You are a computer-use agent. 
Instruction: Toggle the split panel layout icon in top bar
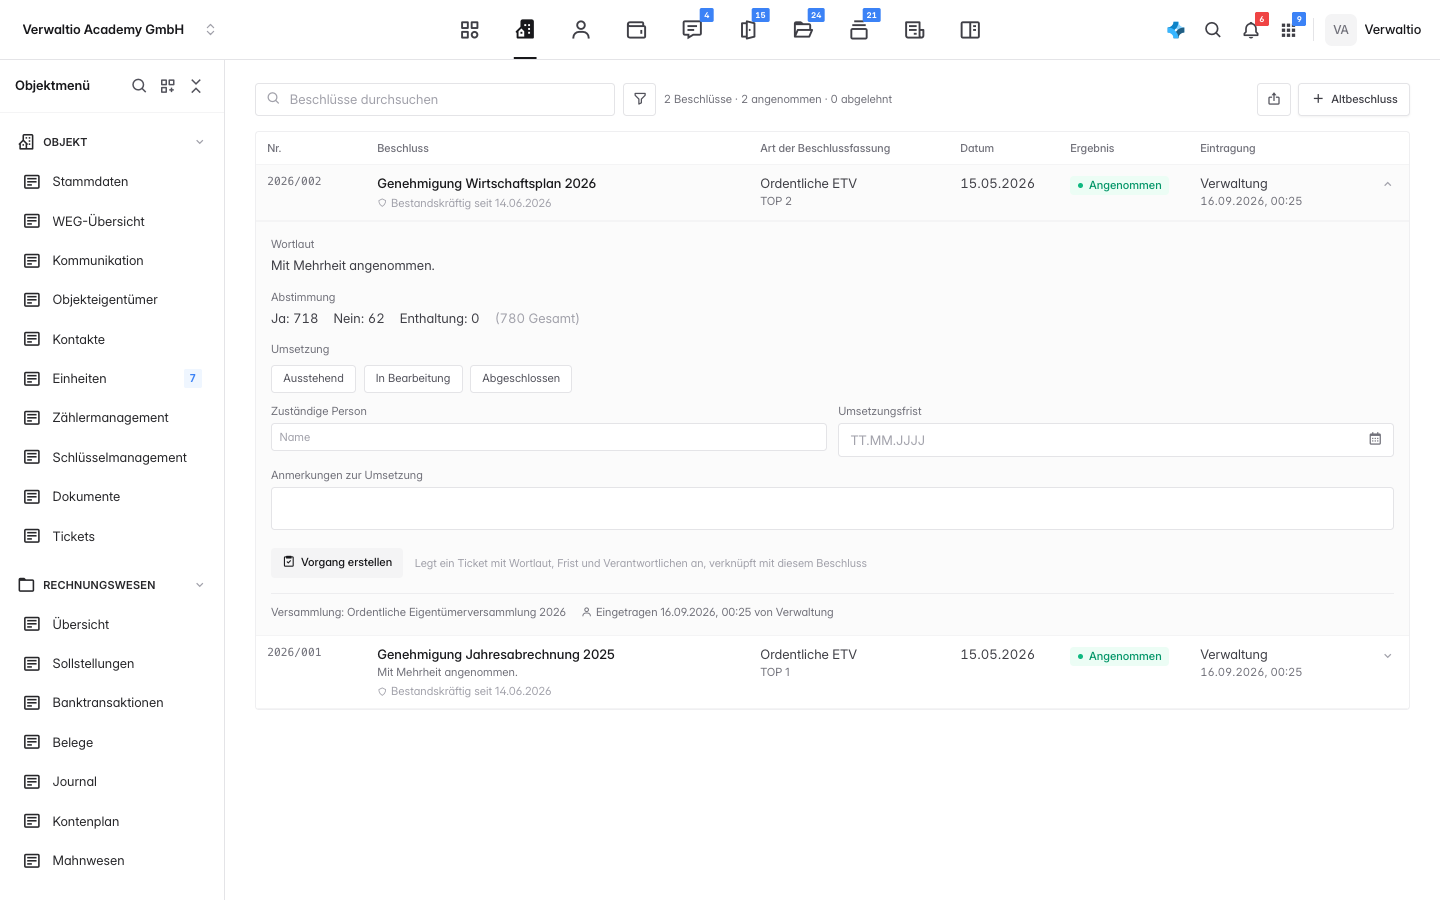pyautogui.click(x=970, y=30)
